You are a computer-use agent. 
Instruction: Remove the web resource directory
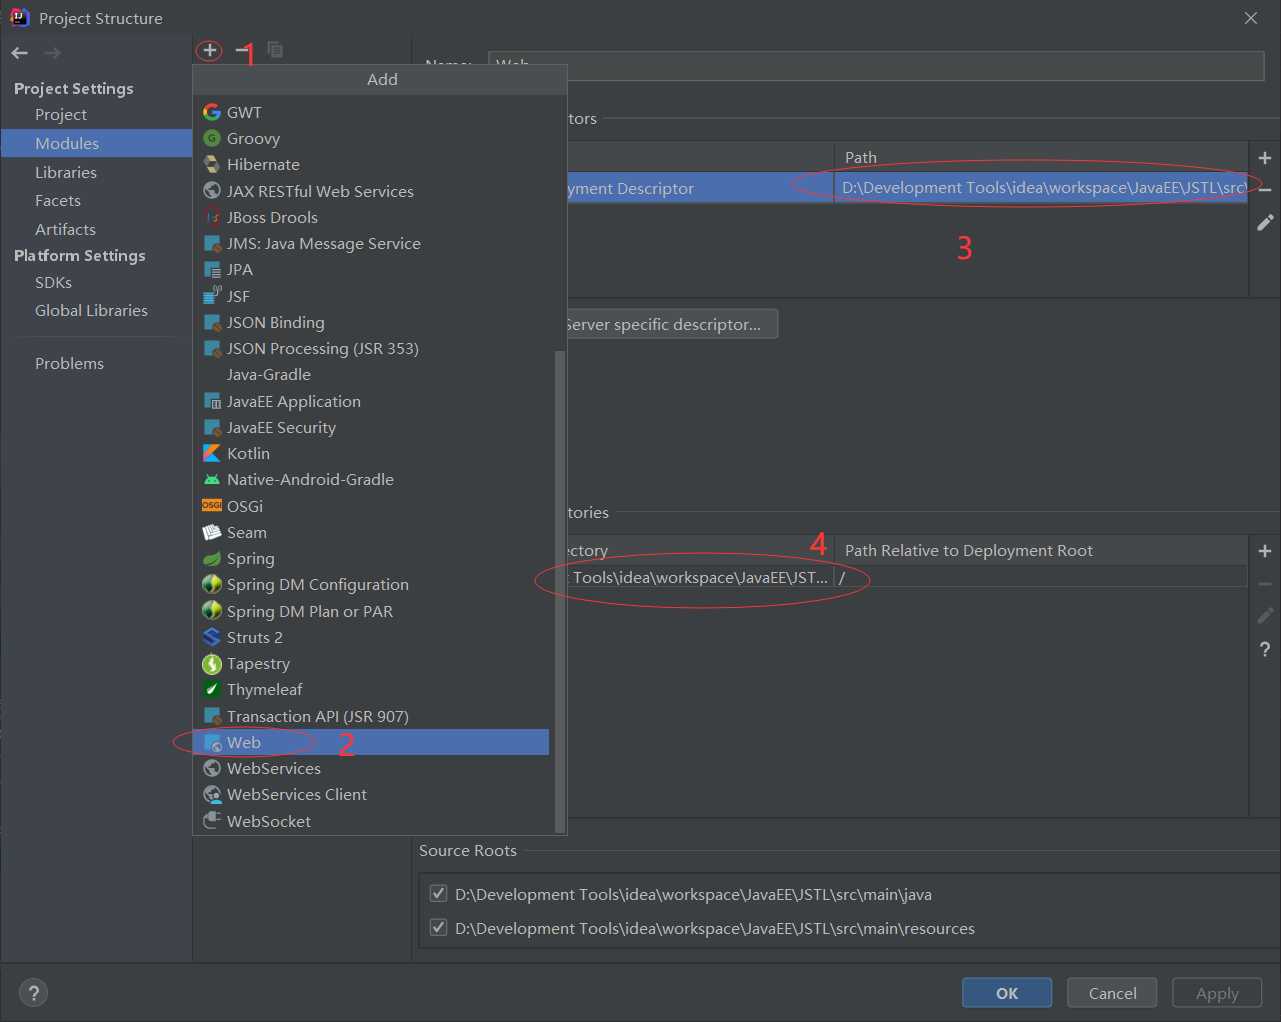click(1265, 584)
